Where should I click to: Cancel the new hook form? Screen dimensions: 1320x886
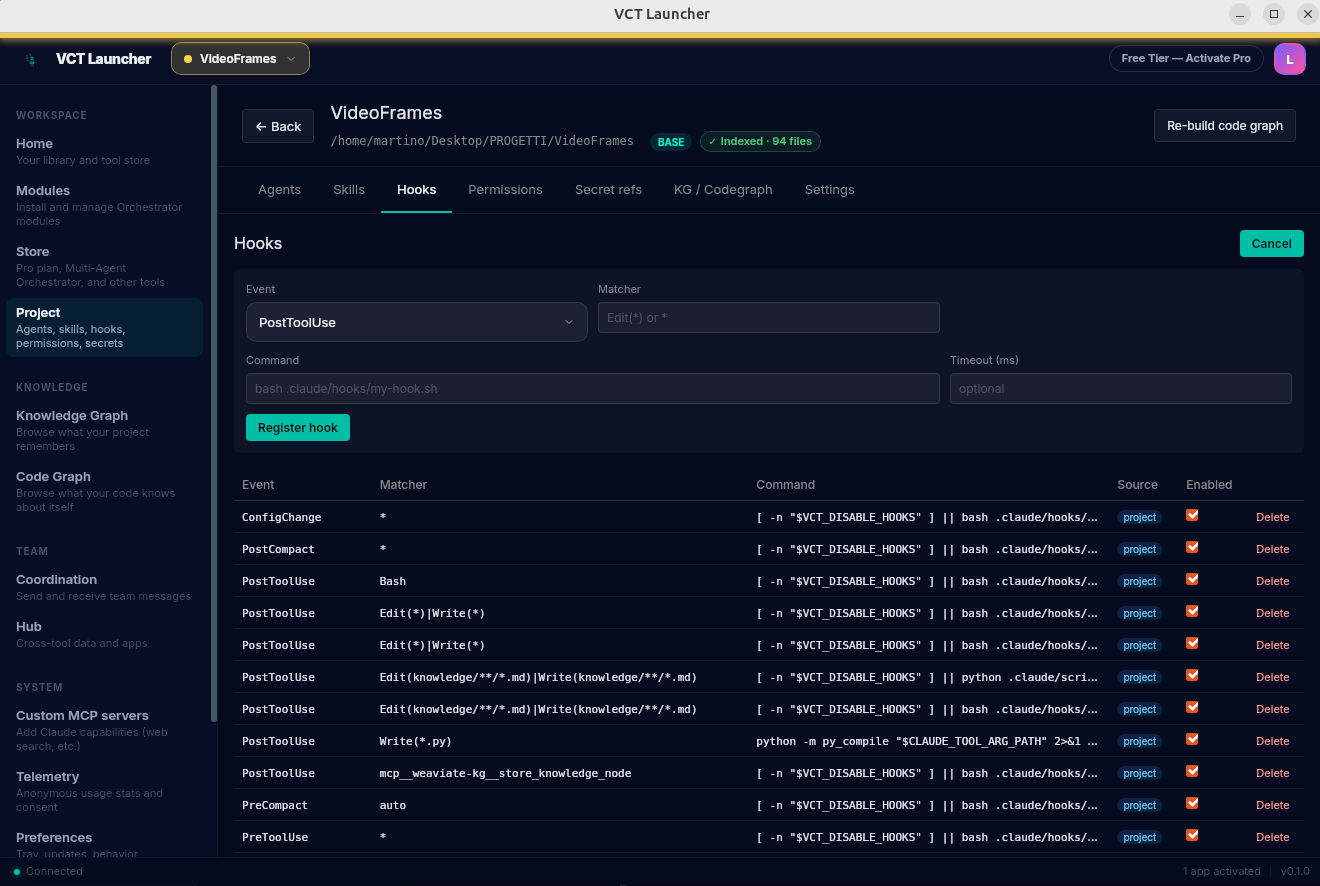(1271, 244)
